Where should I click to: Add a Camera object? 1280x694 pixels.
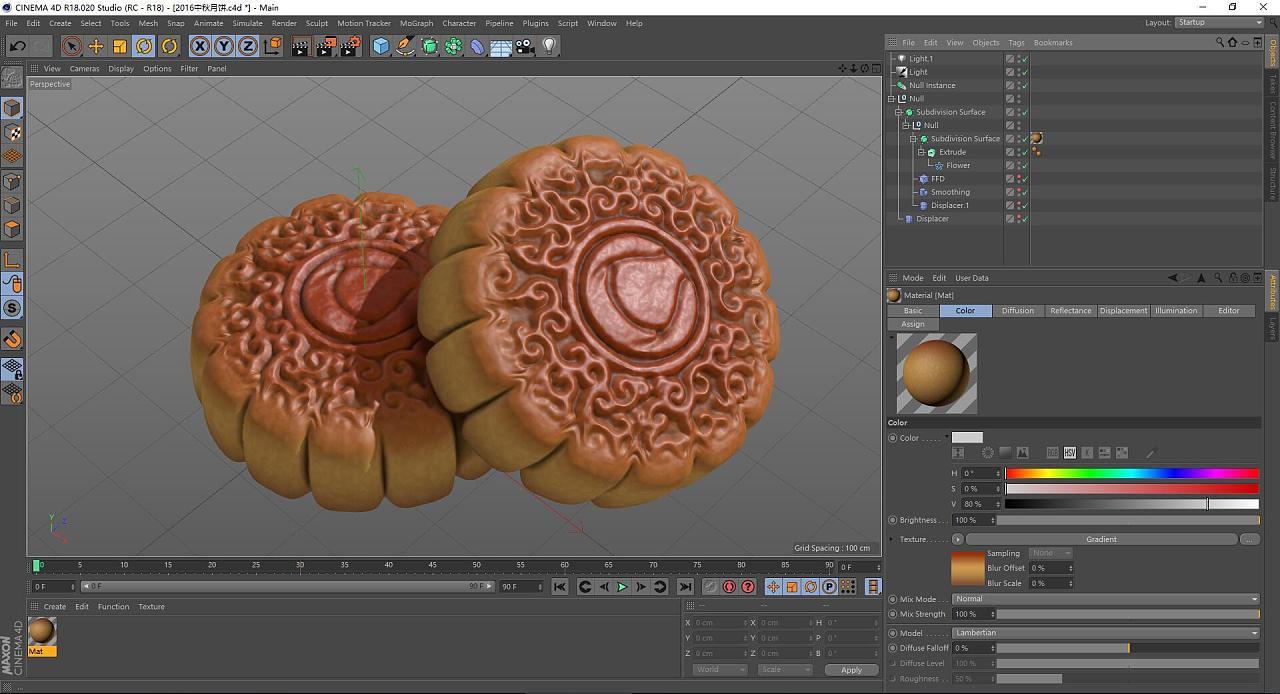pos(525,46)
